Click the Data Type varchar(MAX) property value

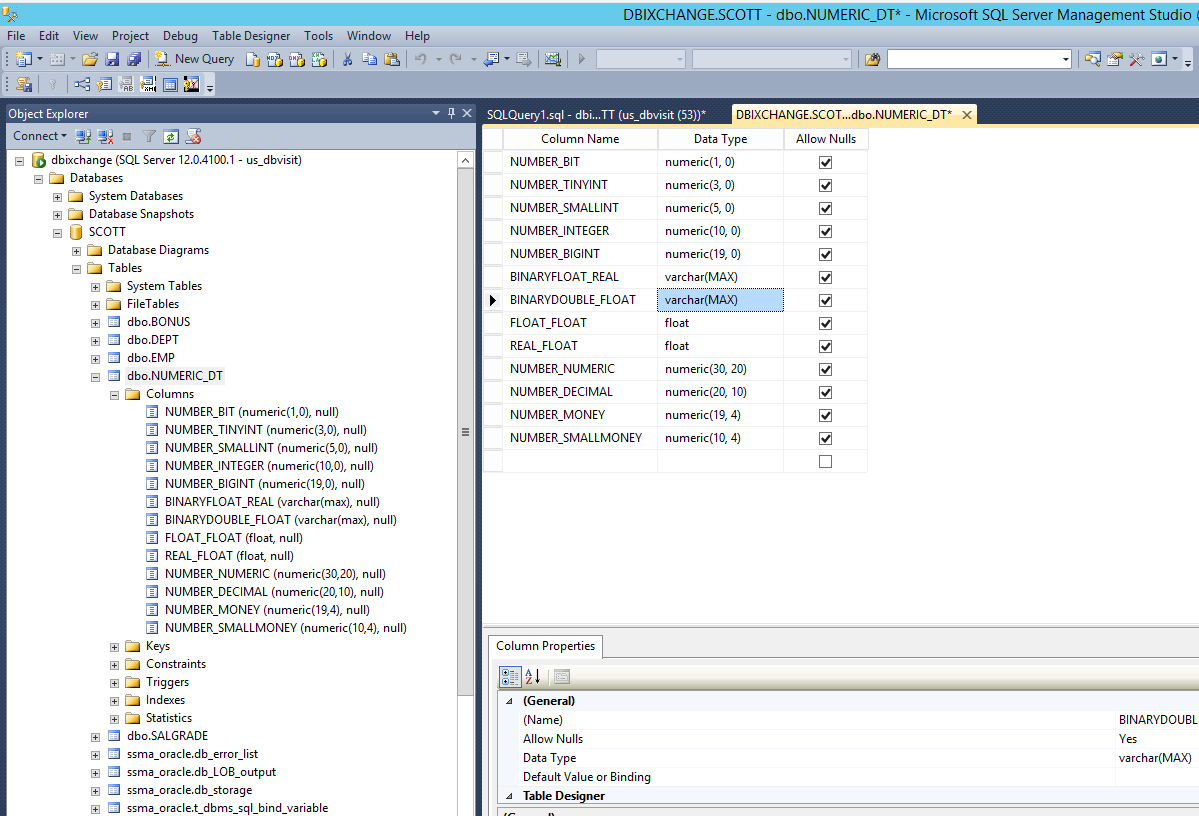1155,758
